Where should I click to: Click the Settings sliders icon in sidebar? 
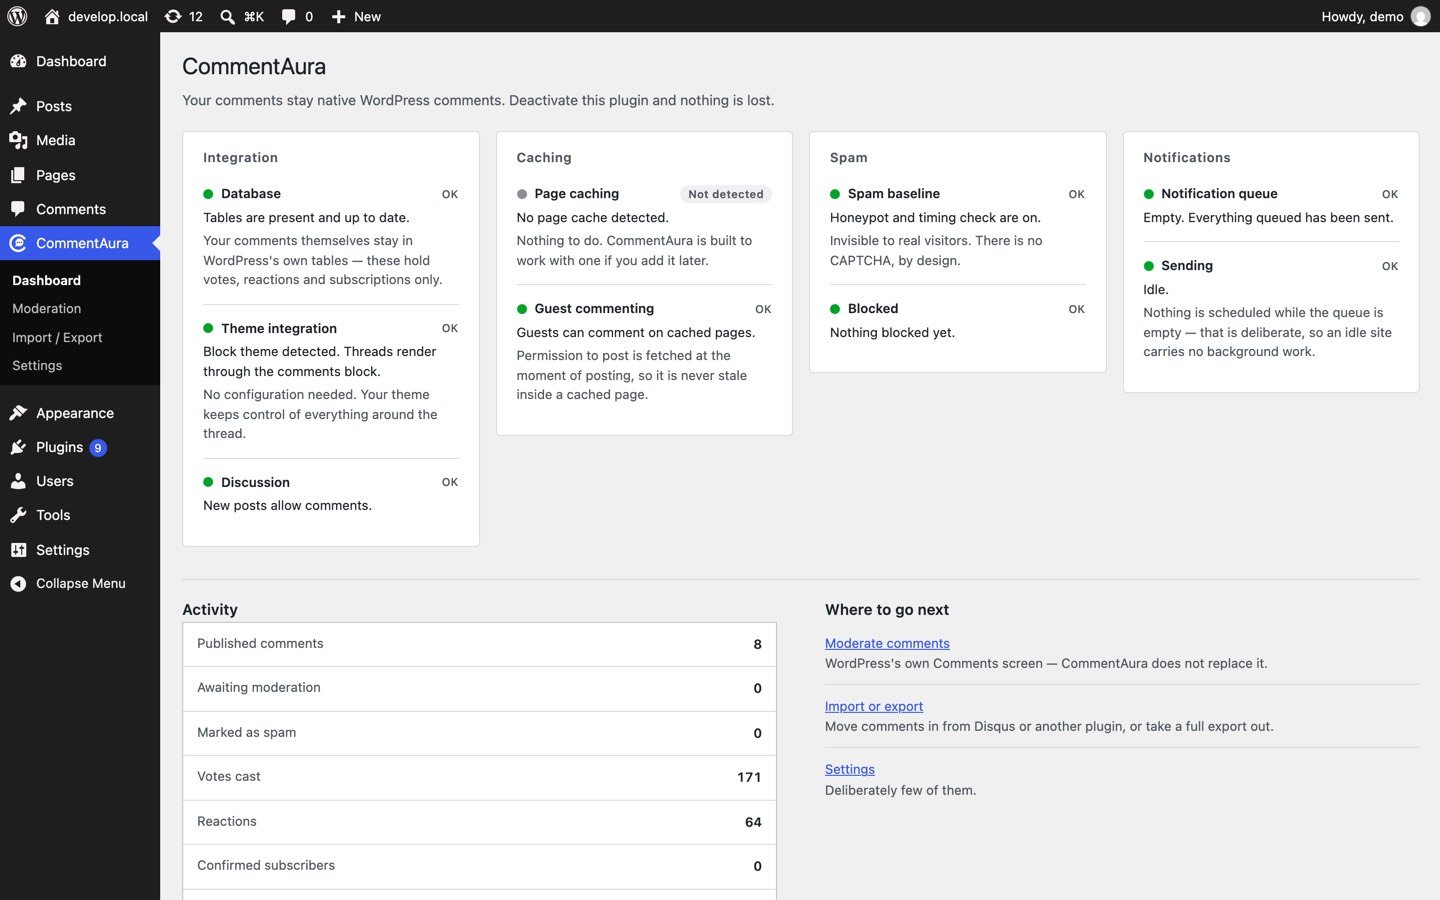tap(18, 550)
